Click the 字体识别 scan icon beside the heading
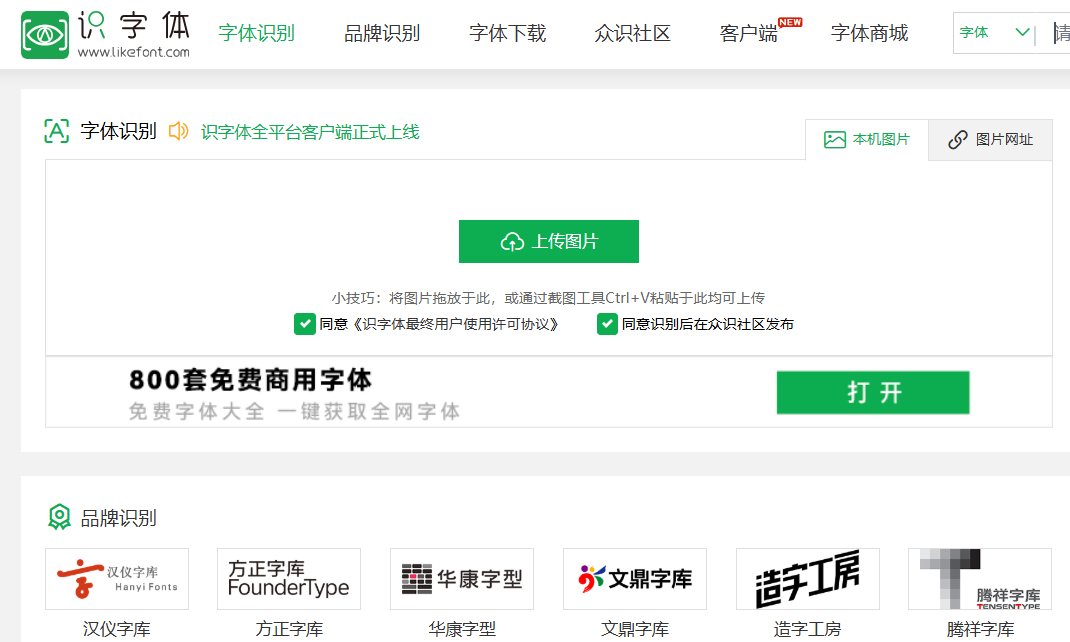This screenshot has height=642, width=1070. pos(56,131)
